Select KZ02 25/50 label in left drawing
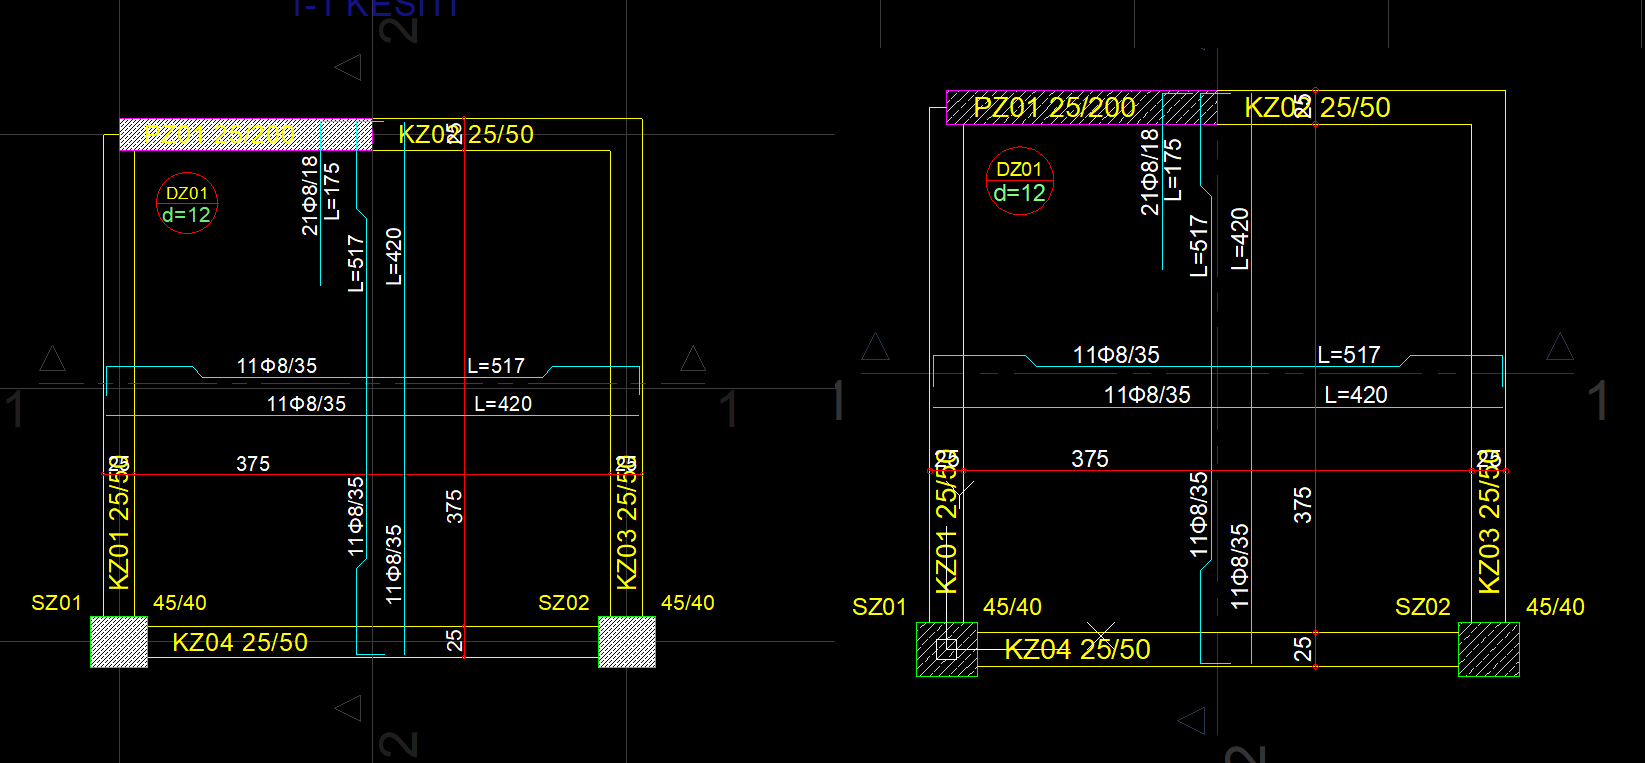 (466, 134)
